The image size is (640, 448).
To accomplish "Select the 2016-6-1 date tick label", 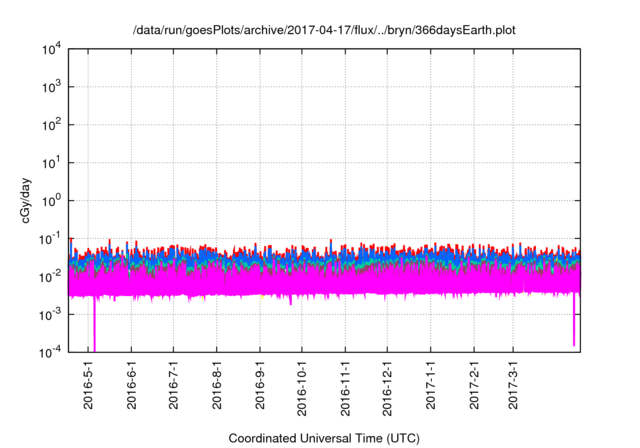I will click(x=131, y=385).
